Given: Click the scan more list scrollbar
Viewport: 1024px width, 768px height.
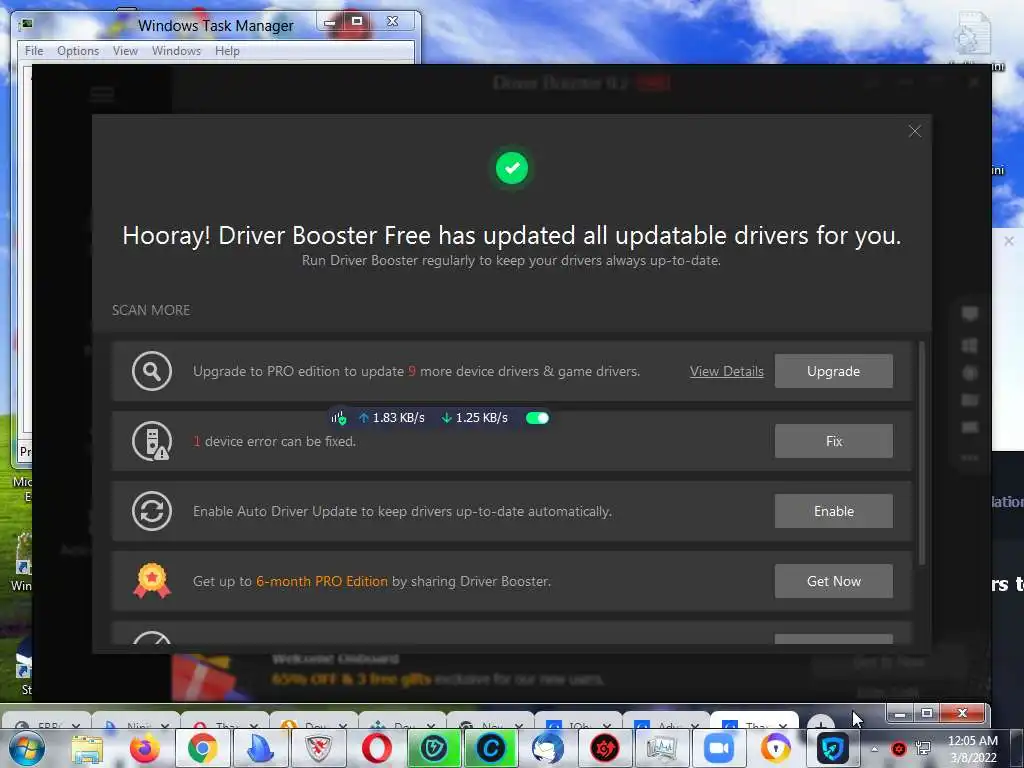Looking at the screenshot, I should [x=921, y=453].
